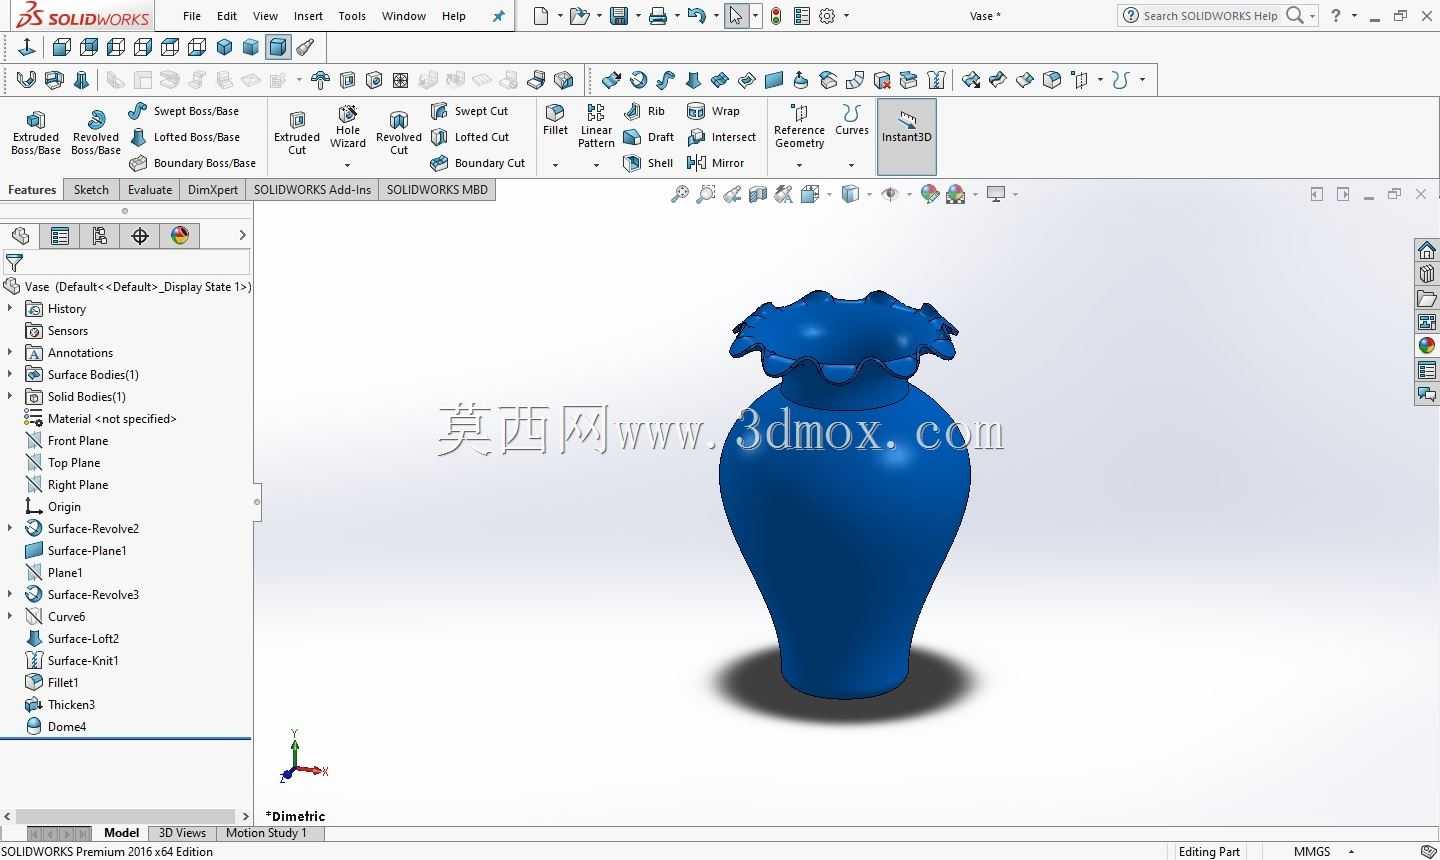Toggle the Instant3D button
Viewport: 1440px width, 860px height.
pyautogui.click(x=907, y=136)
